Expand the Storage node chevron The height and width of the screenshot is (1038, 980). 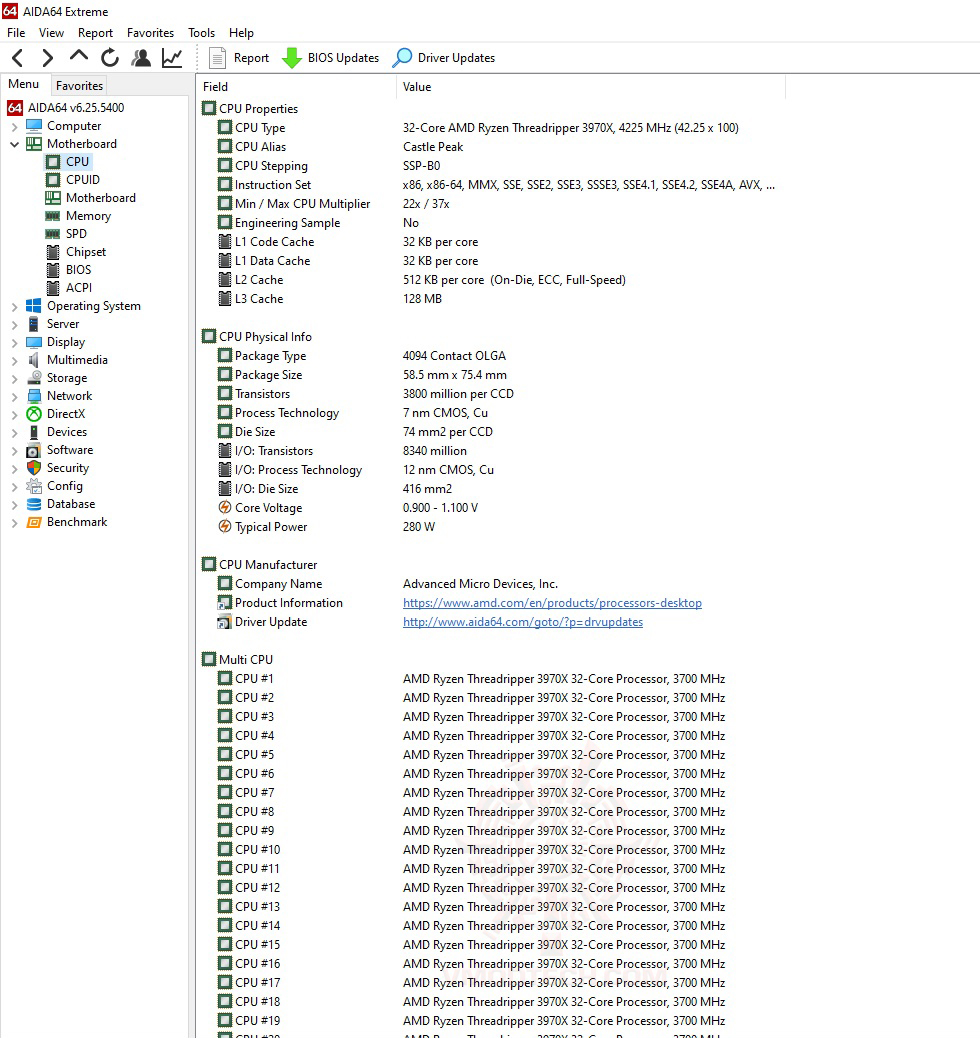tap(15, 379)
